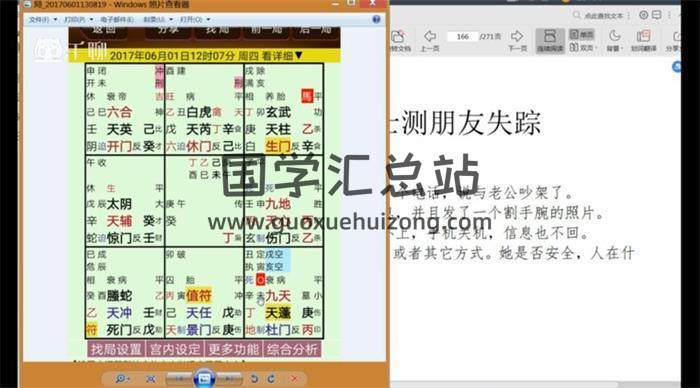
Task: Go to next image in Photo Viewer
Action: point(230,379)
